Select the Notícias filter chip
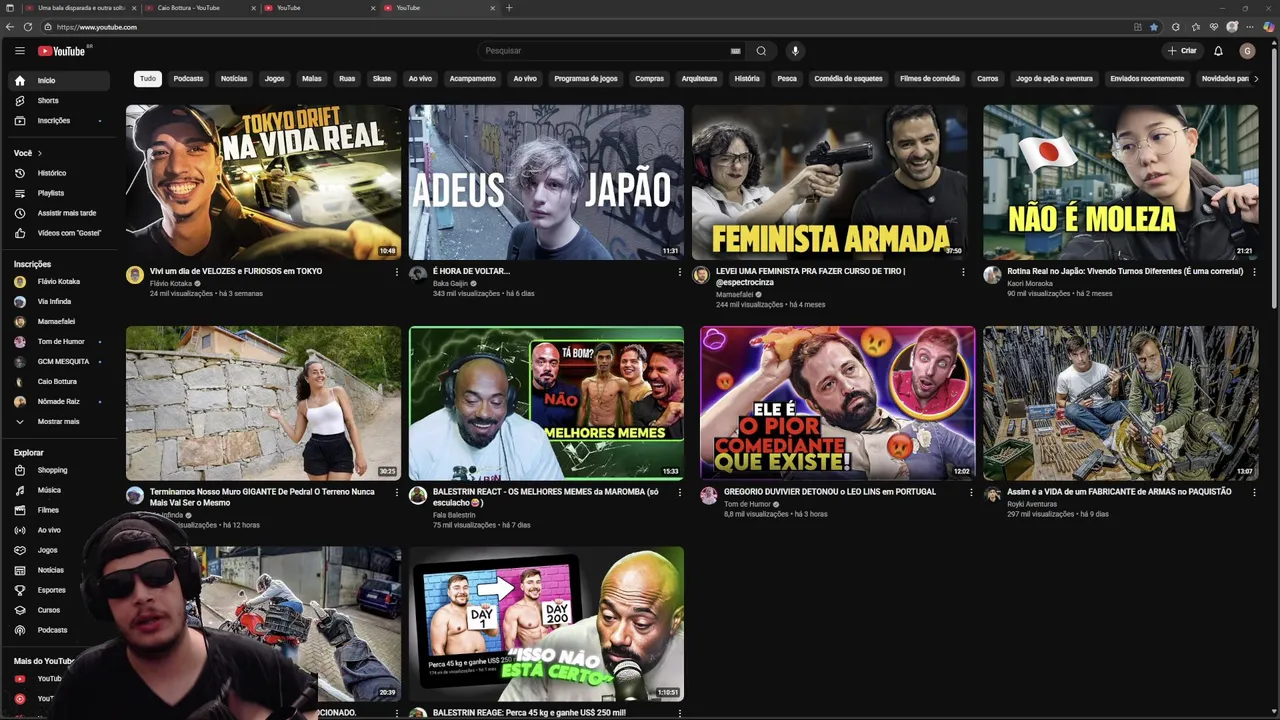Screen dimensions: 1280x720 pos(234,78)
